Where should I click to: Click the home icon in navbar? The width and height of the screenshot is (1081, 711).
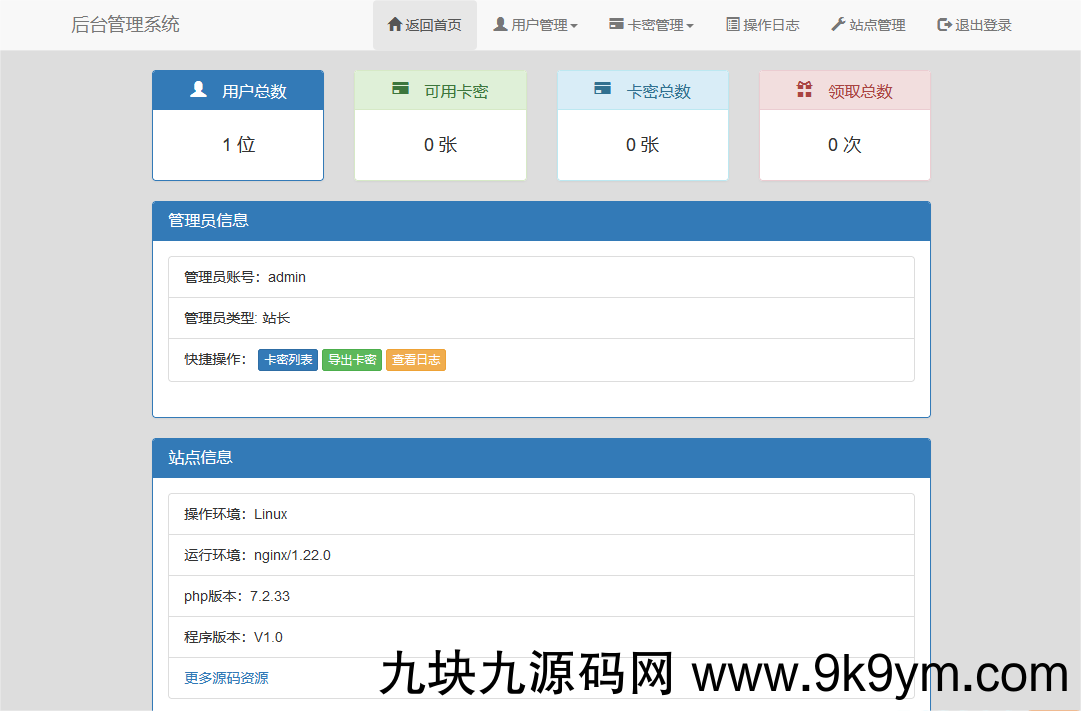[x=394, y=24]
